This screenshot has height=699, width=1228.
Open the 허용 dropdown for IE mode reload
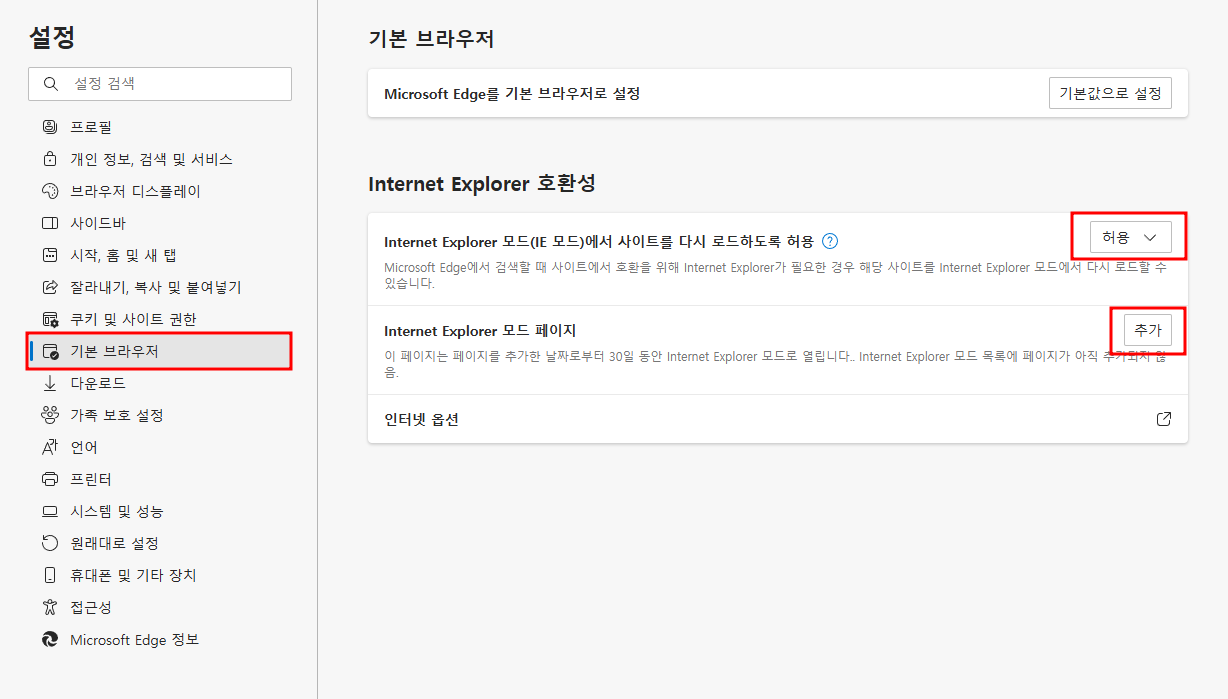pyautogui.click(x=1130, y=238)
